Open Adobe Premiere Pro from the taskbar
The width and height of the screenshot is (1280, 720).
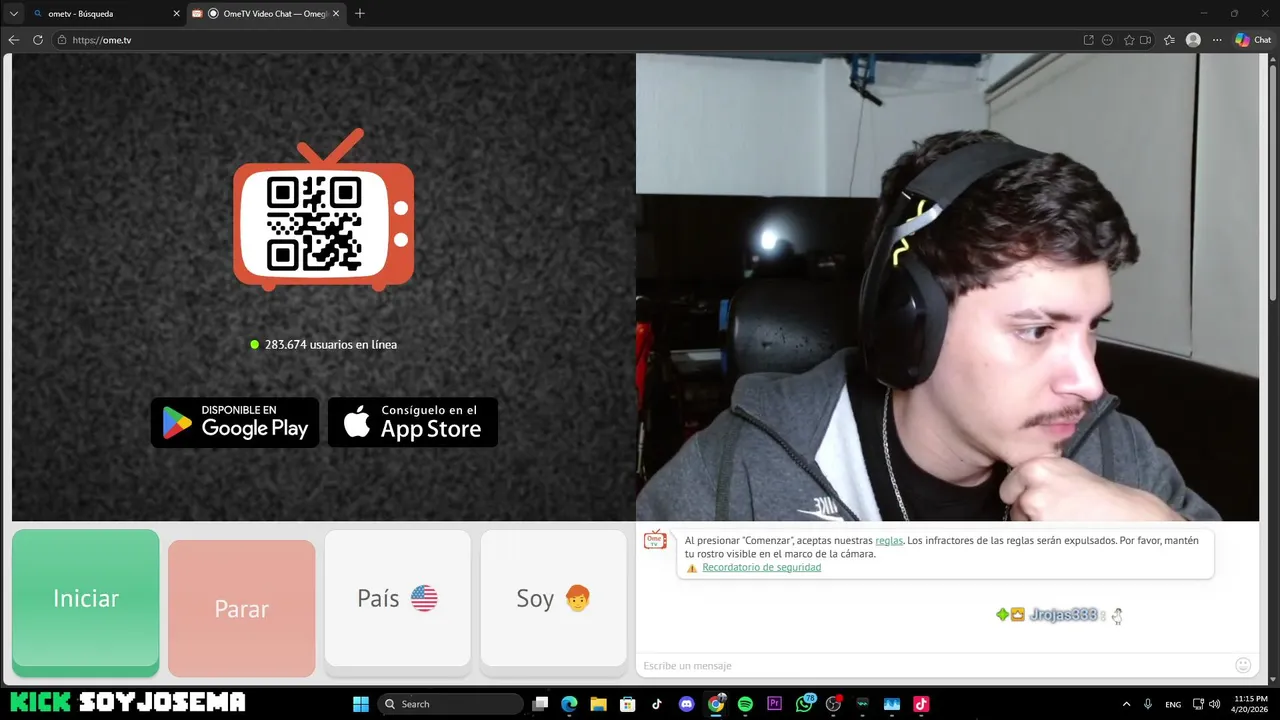[x=774, y=704]
